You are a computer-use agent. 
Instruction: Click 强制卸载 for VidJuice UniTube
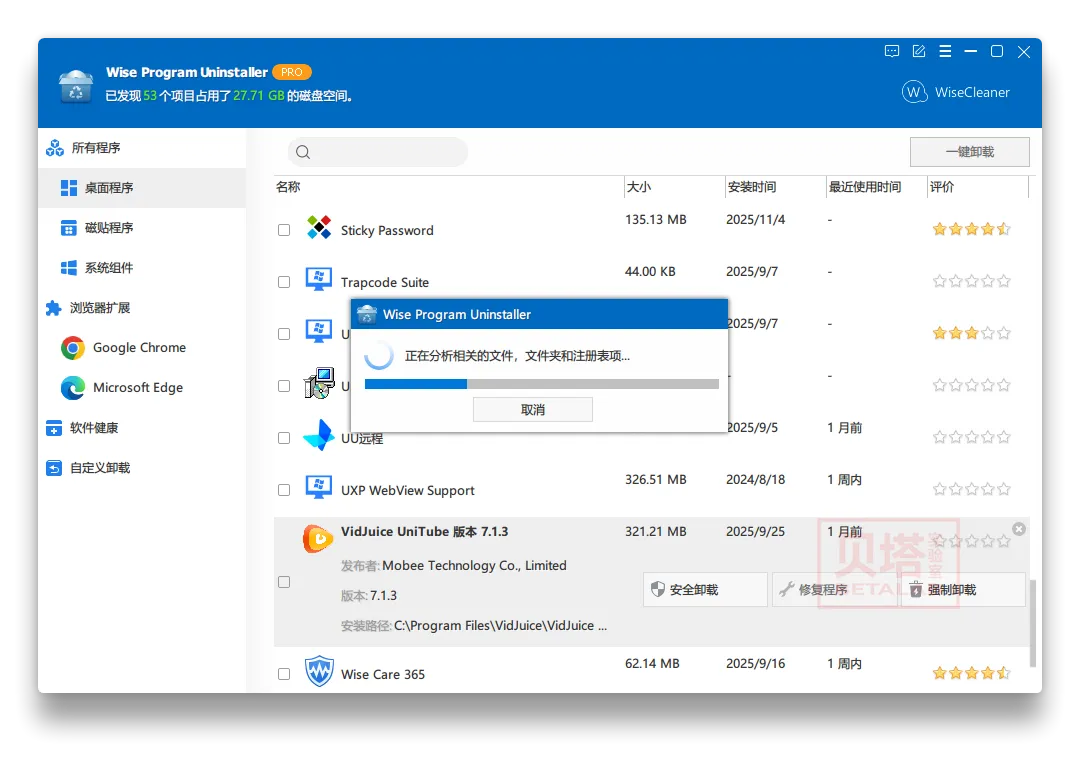963,590
